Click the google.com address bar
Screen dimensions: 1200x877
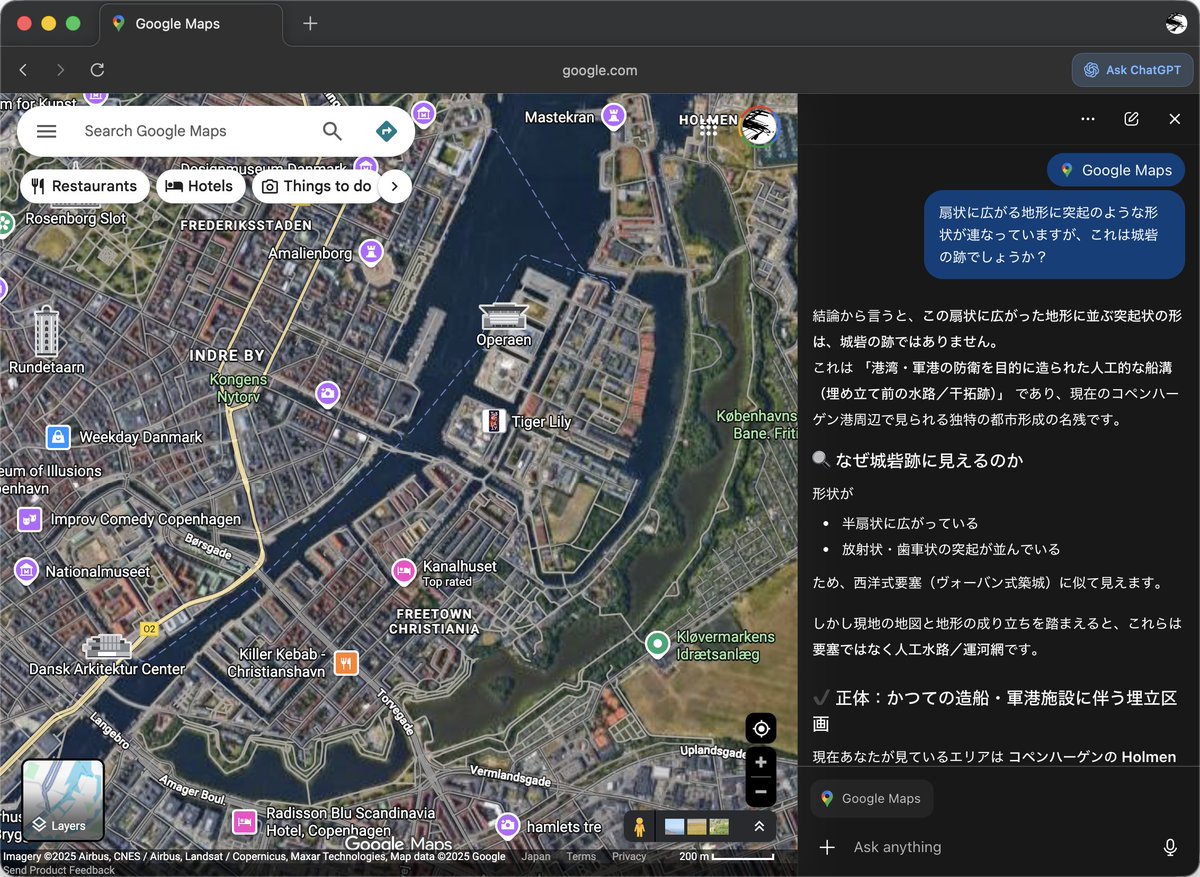coord(599,70)
